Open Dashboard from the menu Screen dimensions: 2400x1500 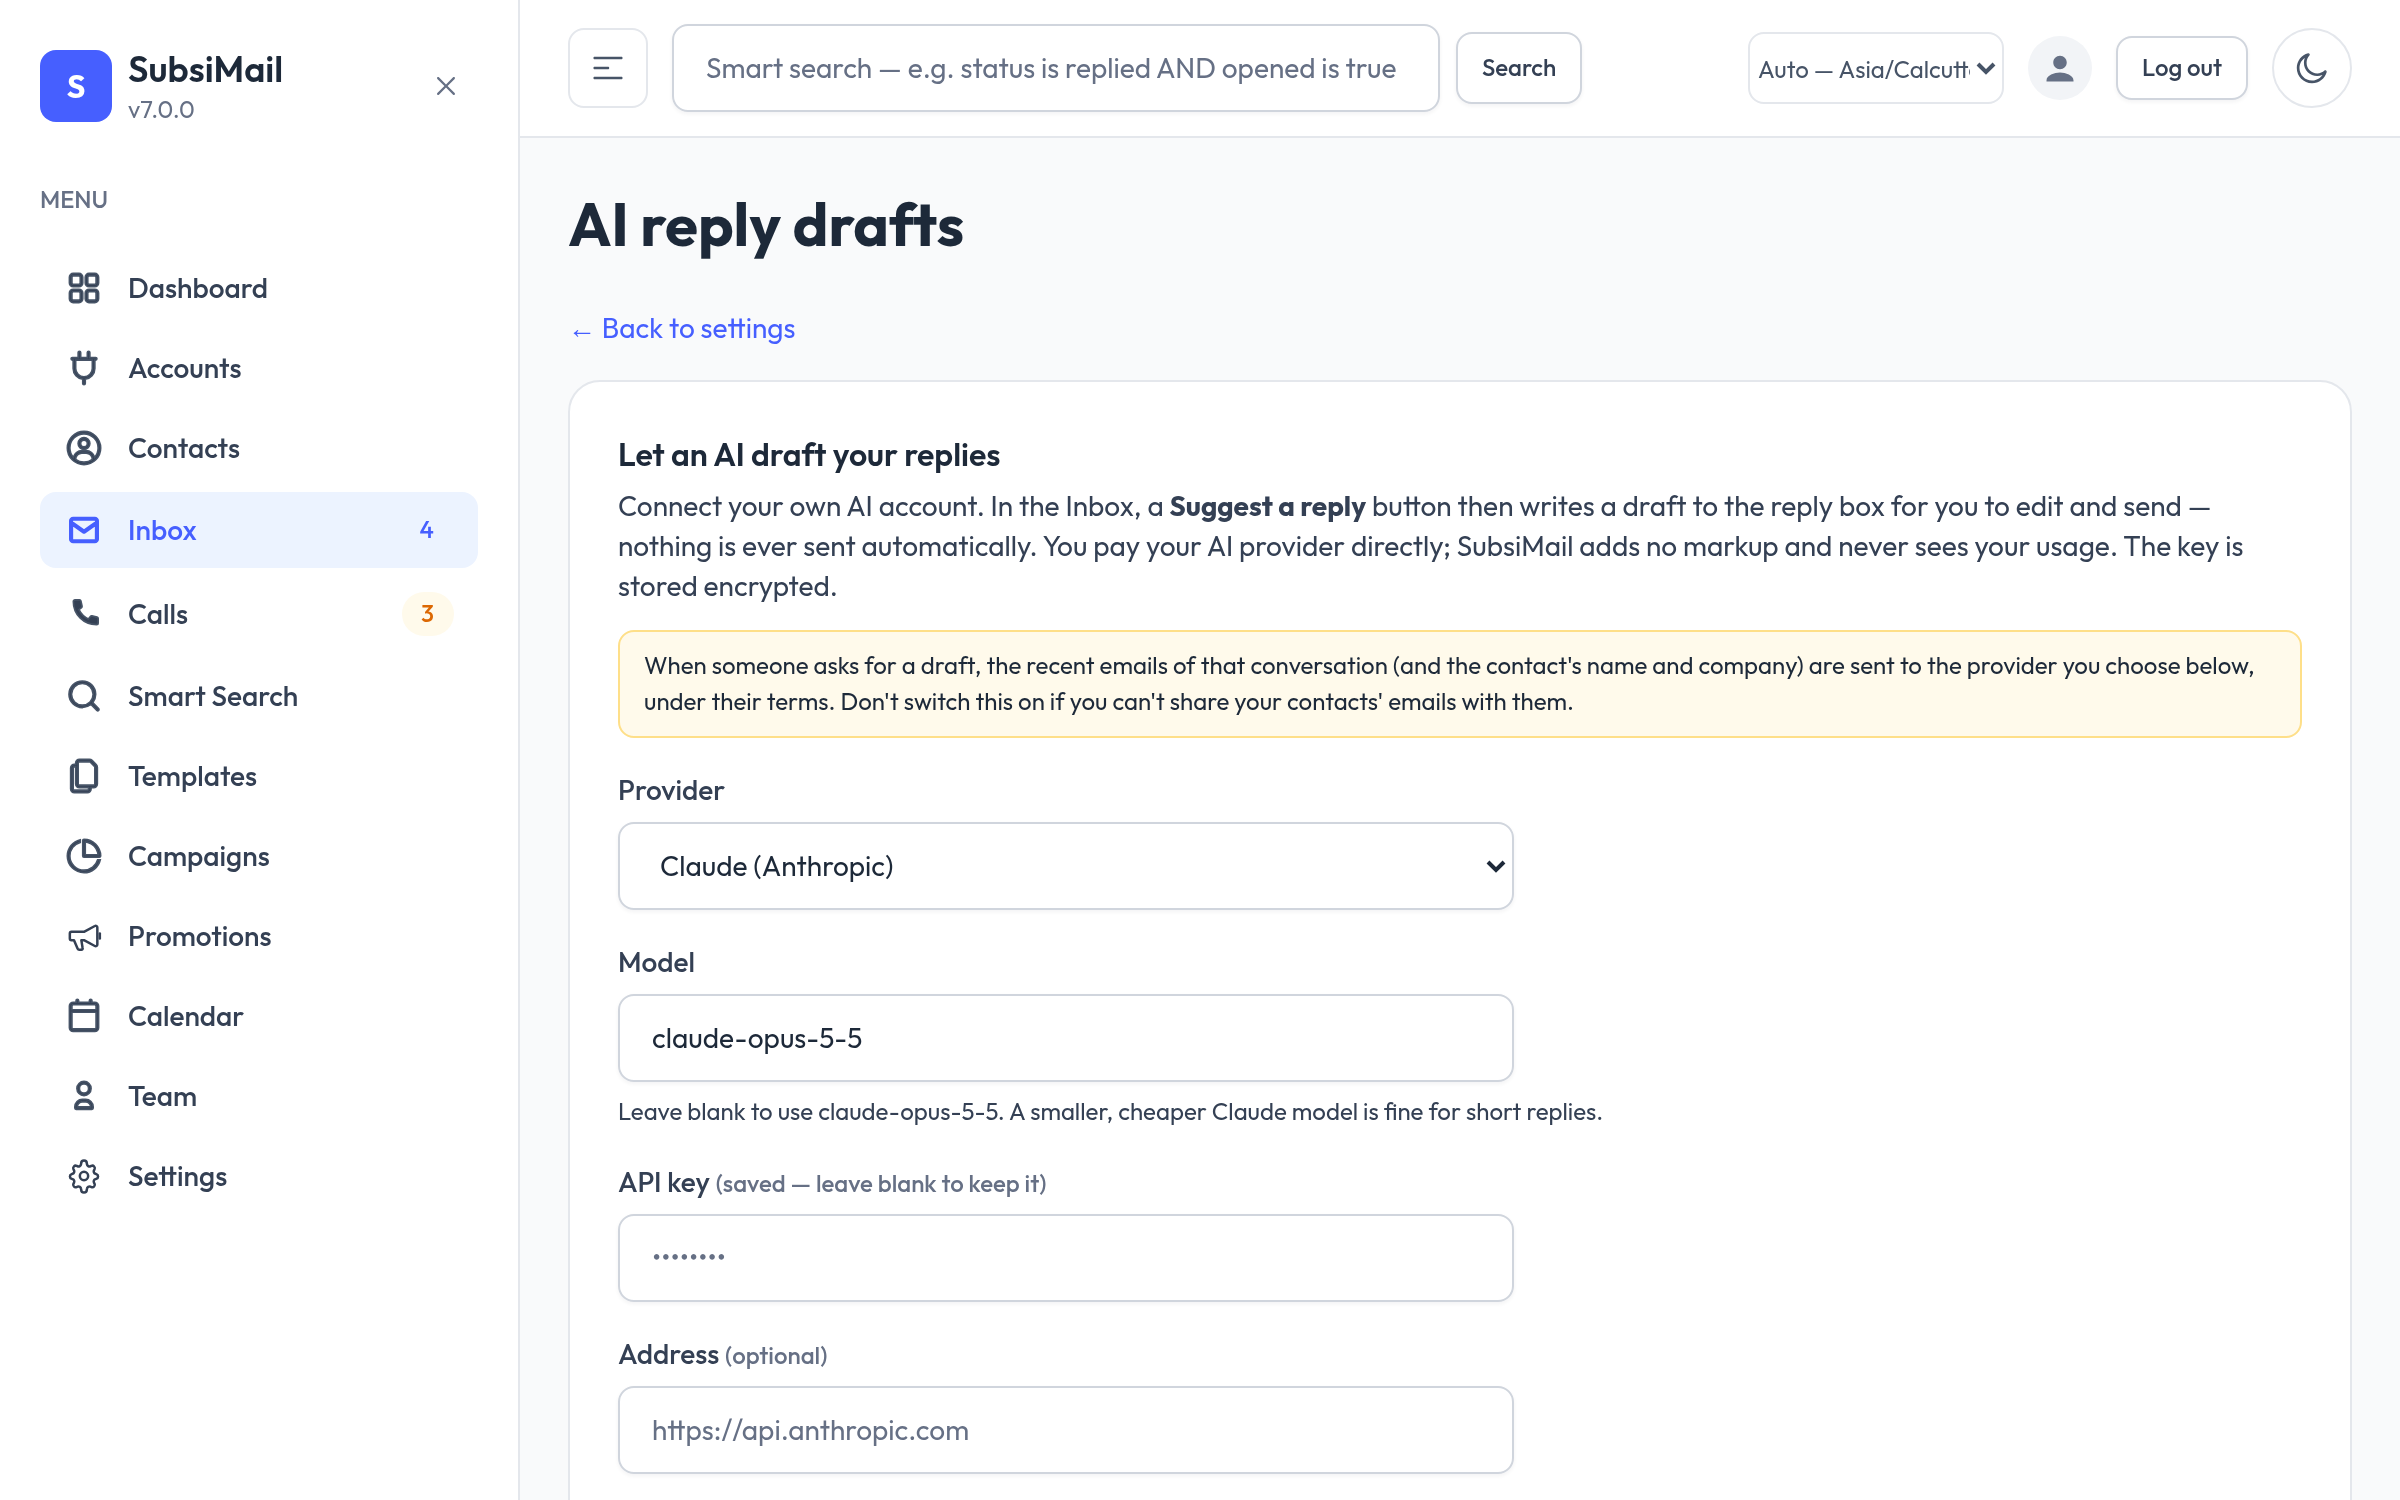pyautogui.click(x=259, y=288)
